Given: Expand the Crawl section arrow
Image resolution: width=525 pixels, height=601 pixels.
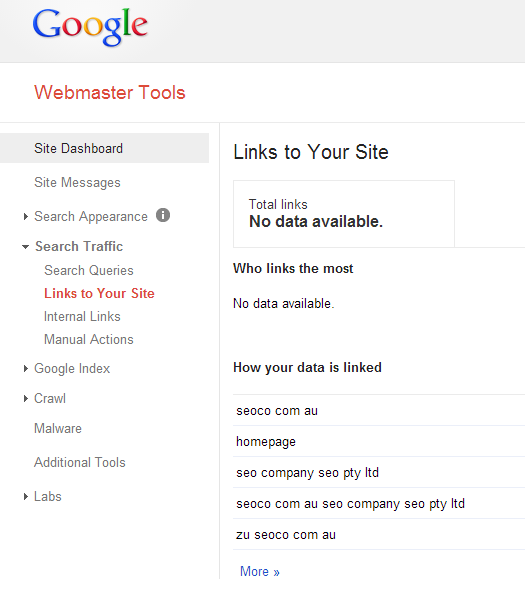Looking at the screenshot, I should 25,399.
